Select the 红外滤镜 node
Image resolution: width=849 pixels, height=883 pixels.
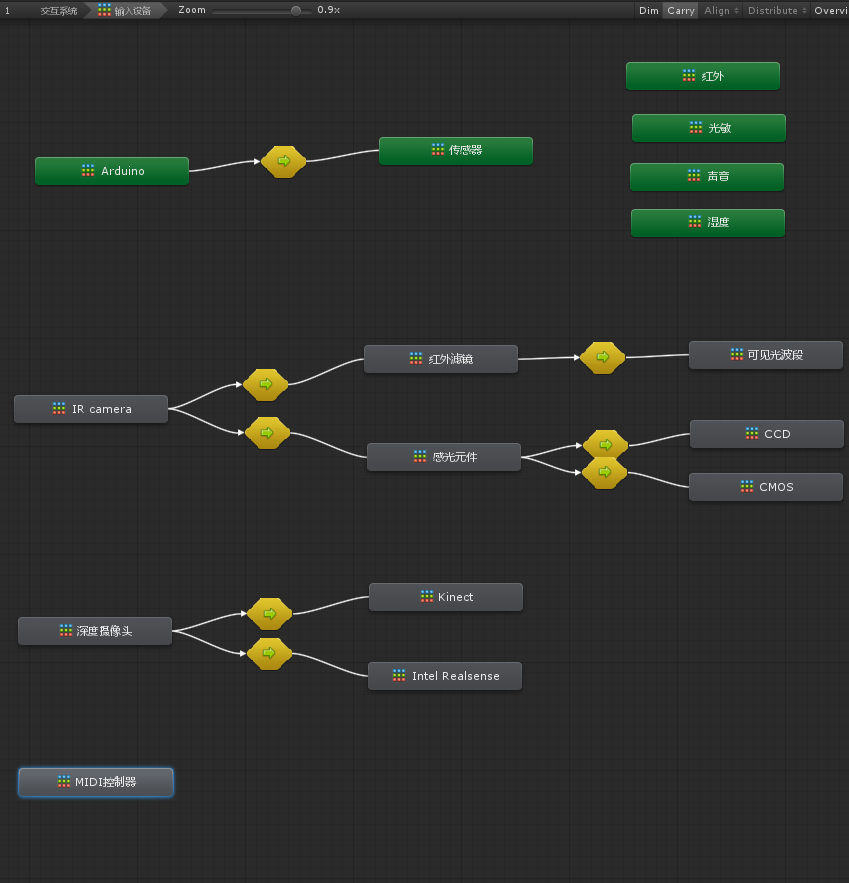tap(441, 359)
